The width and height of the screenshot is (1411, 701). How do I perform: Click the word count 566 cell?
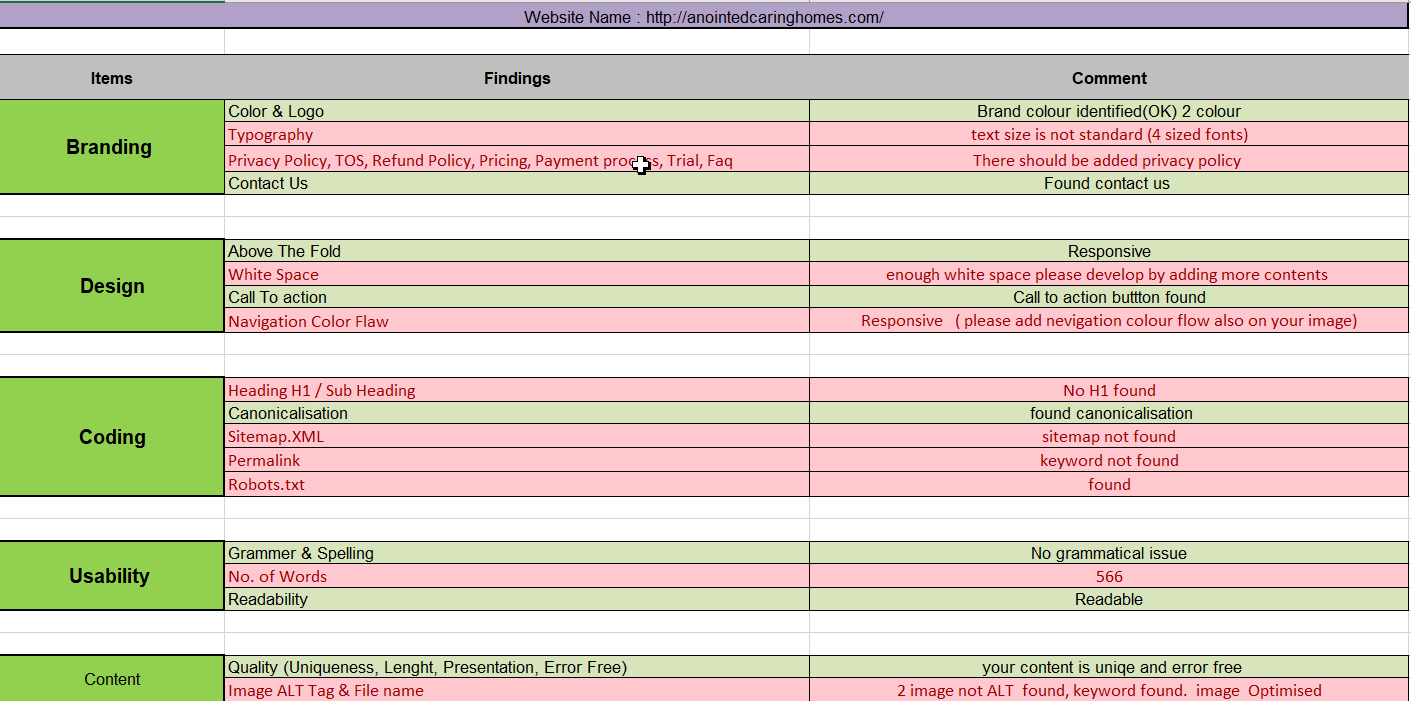point(1108,576)
